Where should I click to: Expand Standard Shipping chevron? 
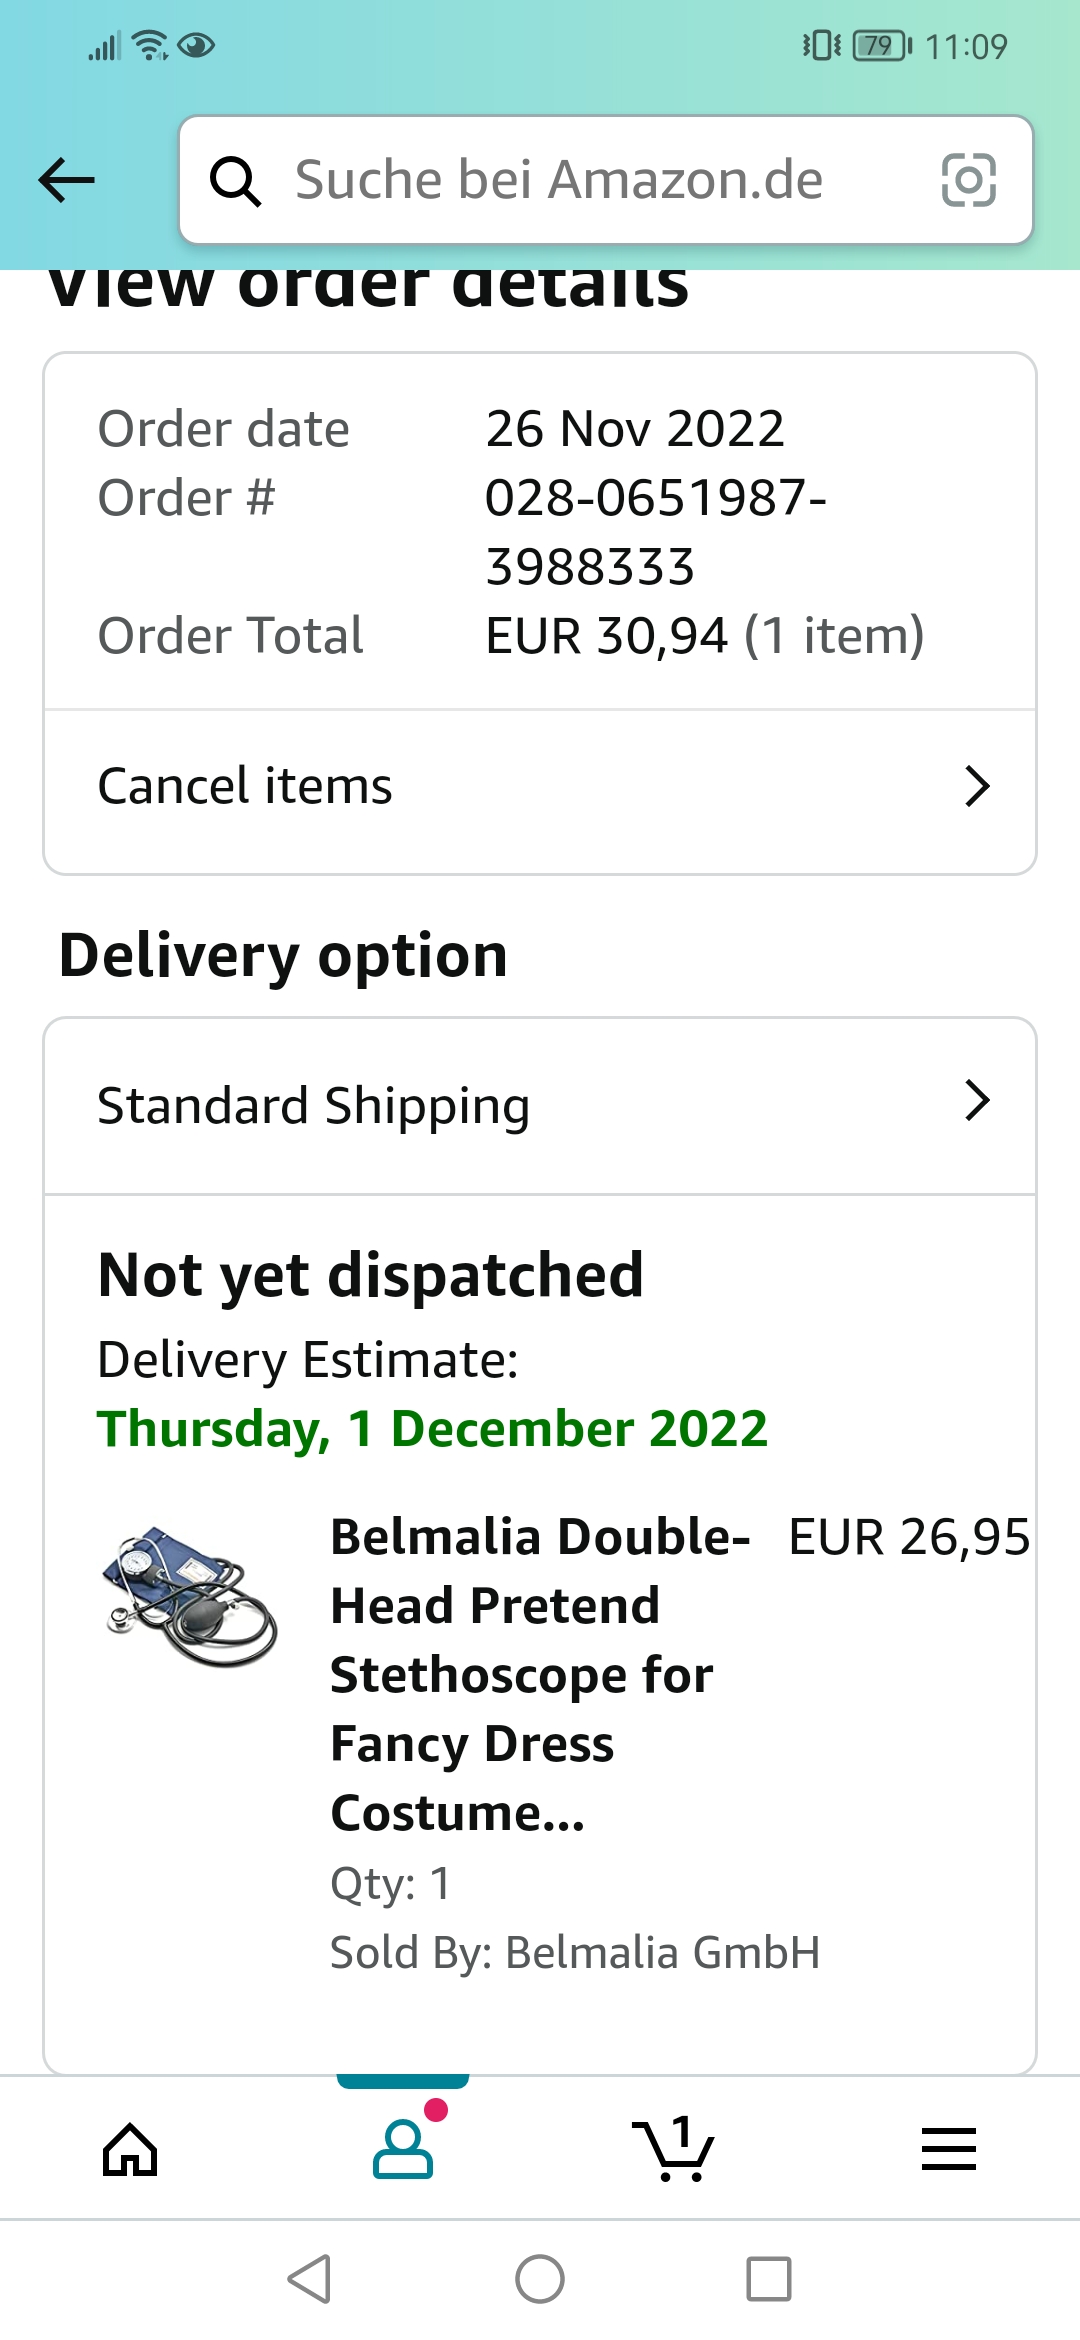click(x=977, y=1101)
